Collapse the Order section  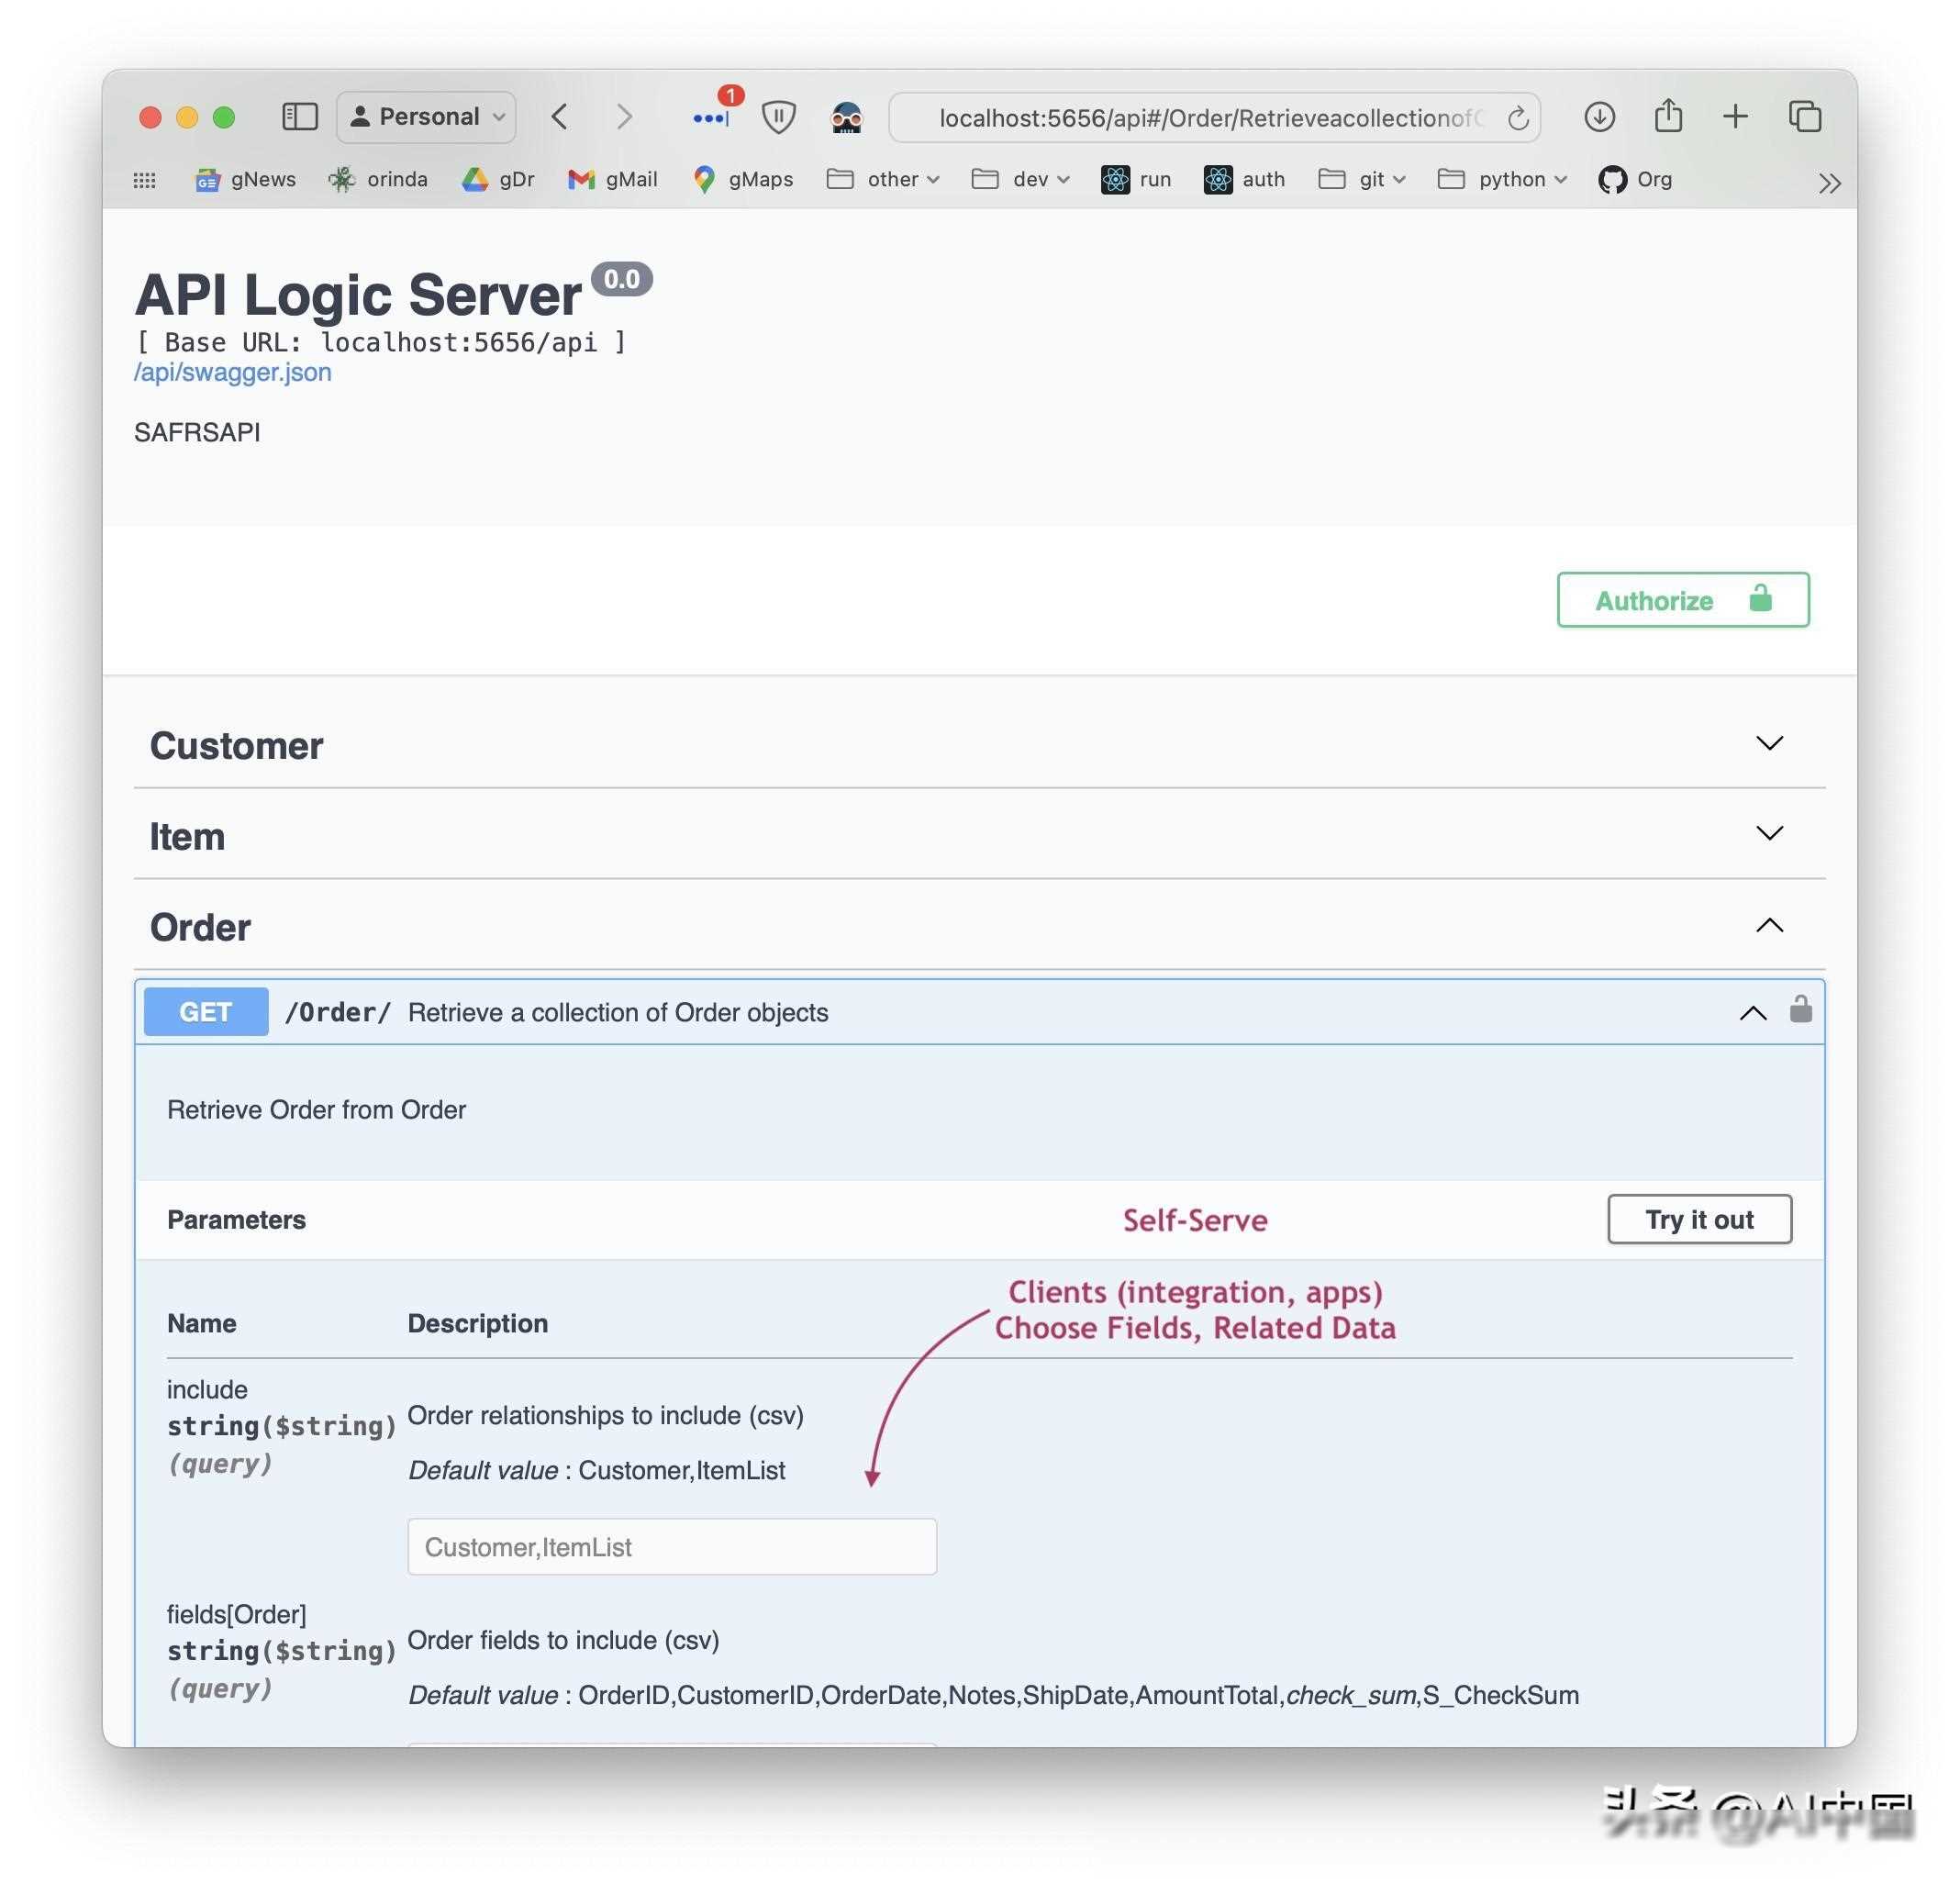(979, 925)
